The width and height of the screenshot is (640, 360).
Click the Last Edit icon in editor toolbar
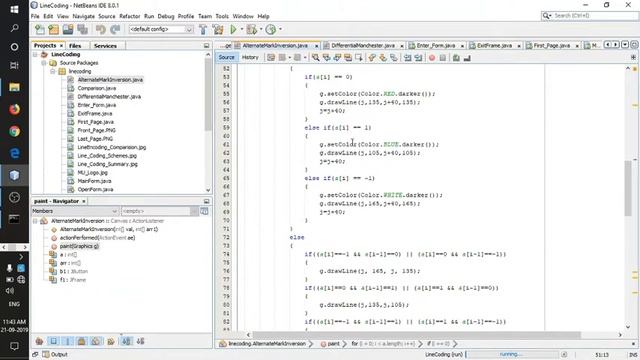point(271,58)
